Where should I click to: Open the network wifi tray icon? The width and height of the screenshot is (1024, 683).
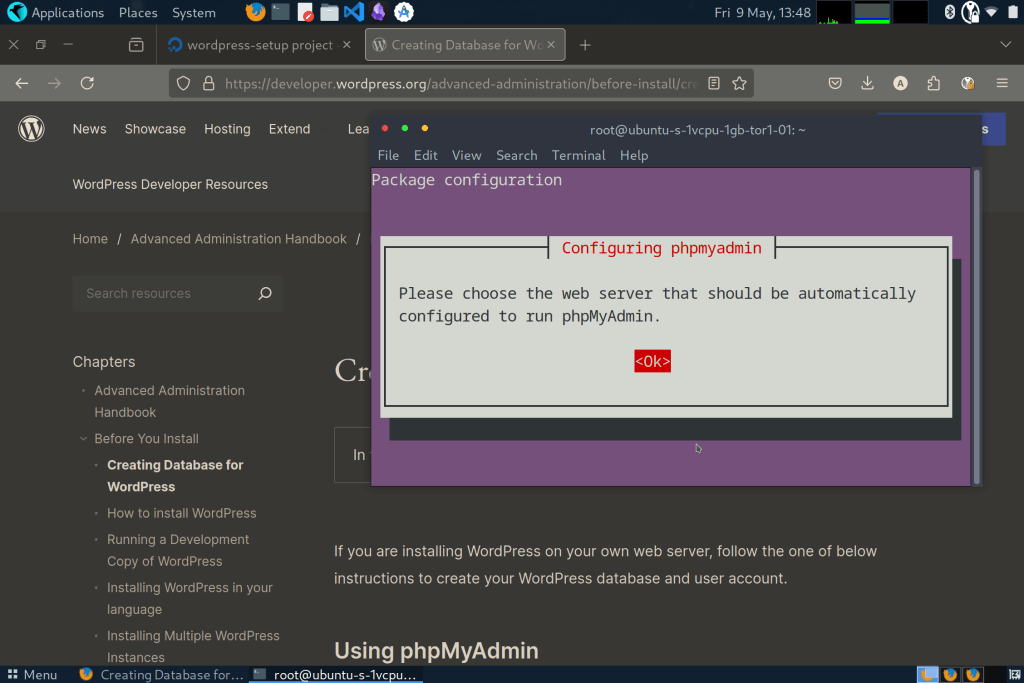[991, 12]
